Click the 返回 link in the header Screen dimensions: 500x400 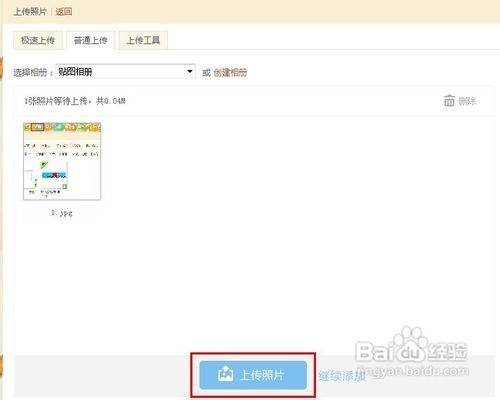[64, 12]
